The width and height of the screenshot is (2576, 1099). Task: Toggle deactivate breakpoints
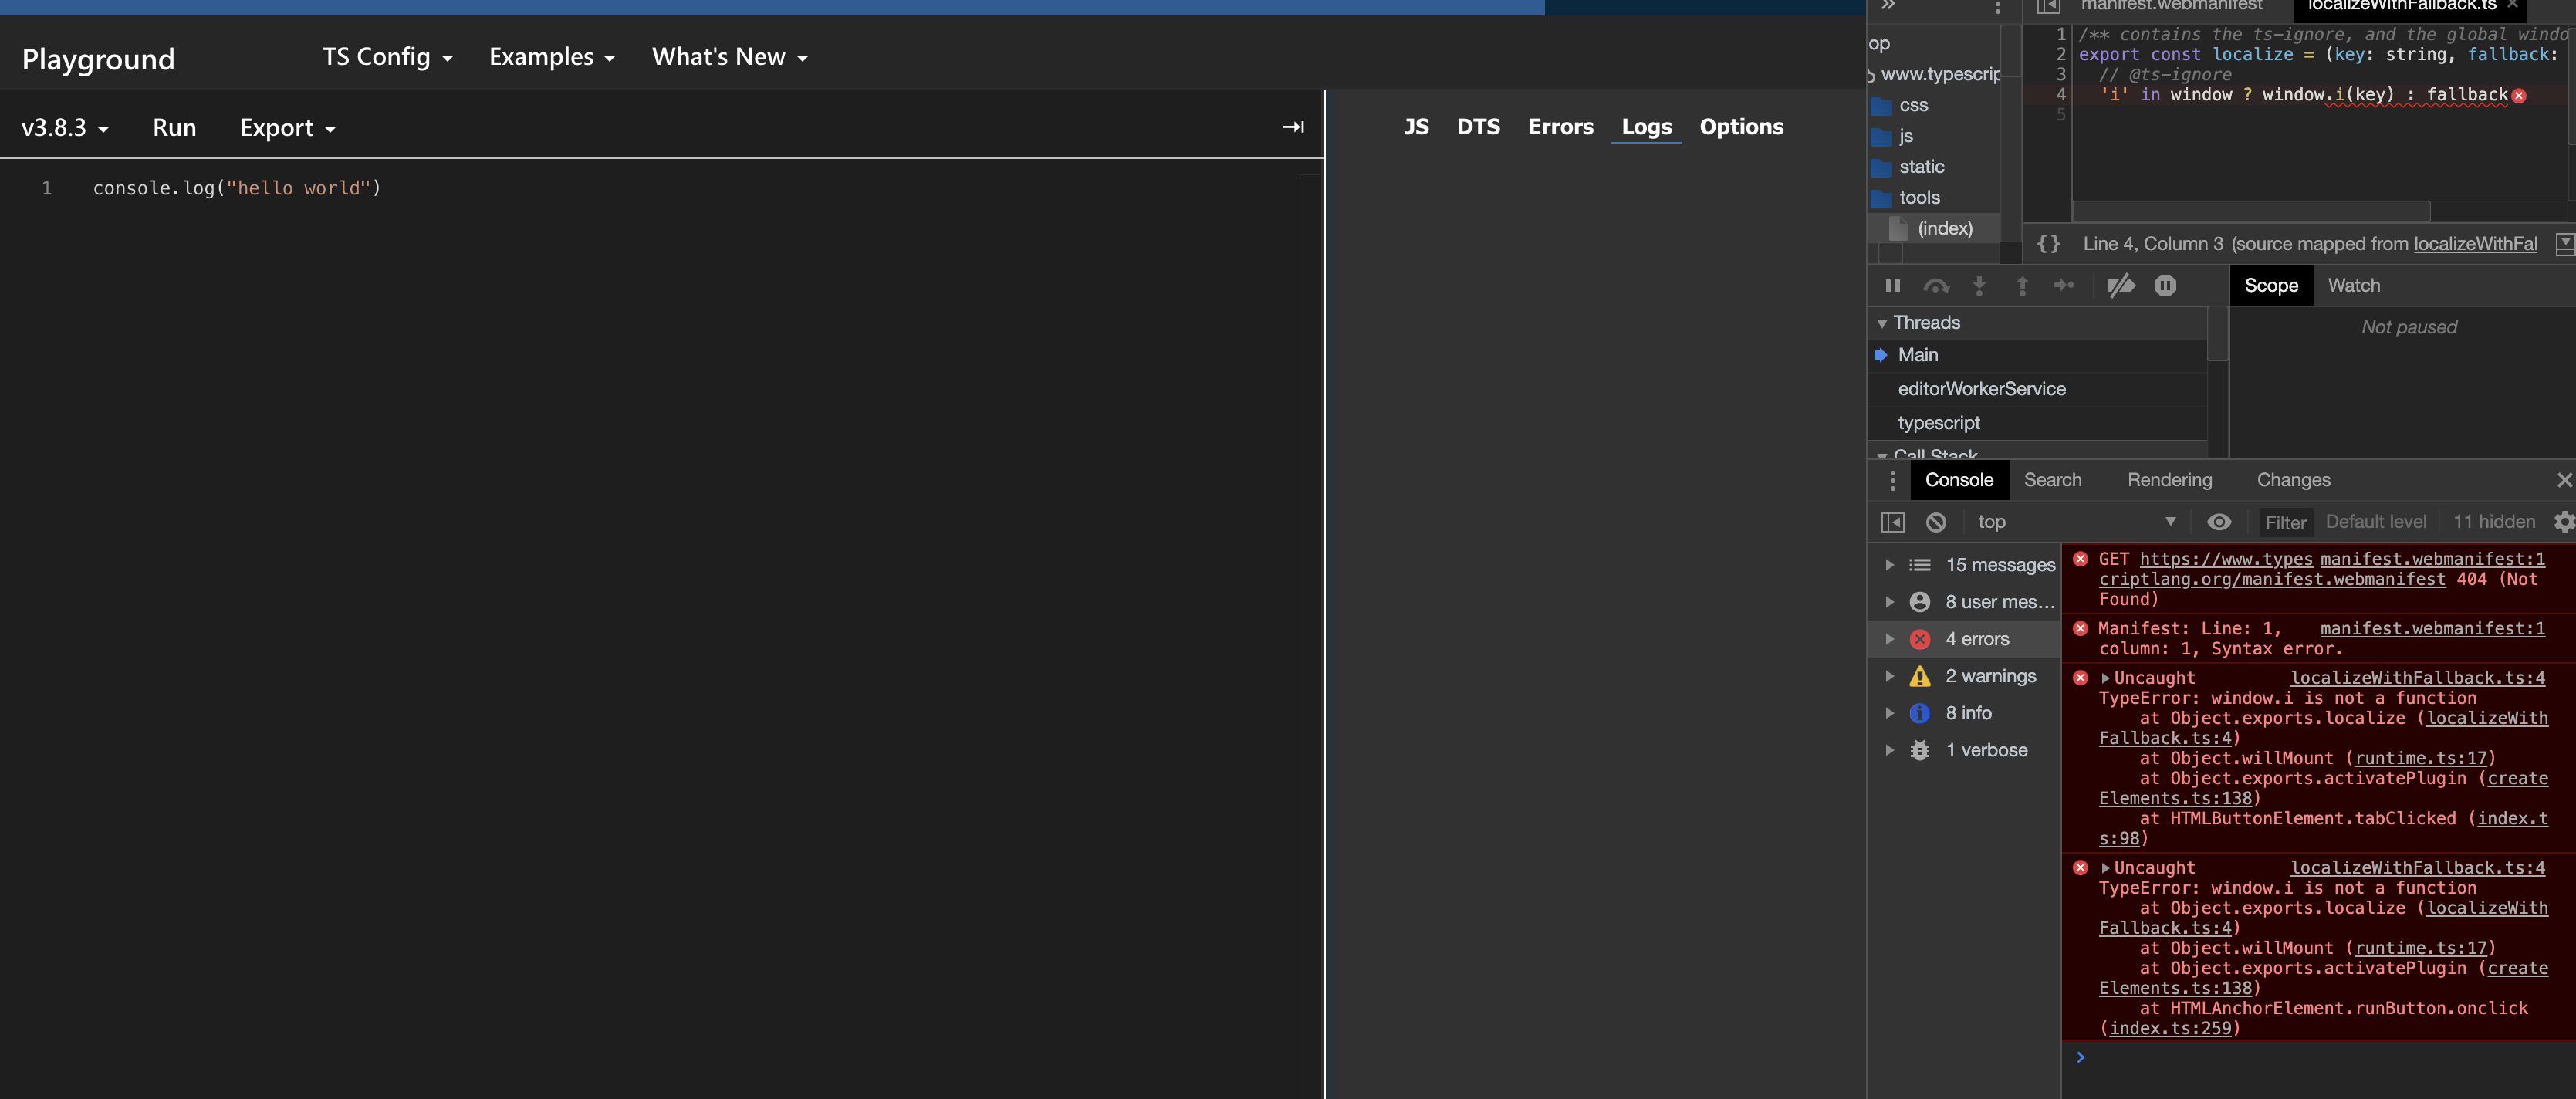[x=2121, y=286]
